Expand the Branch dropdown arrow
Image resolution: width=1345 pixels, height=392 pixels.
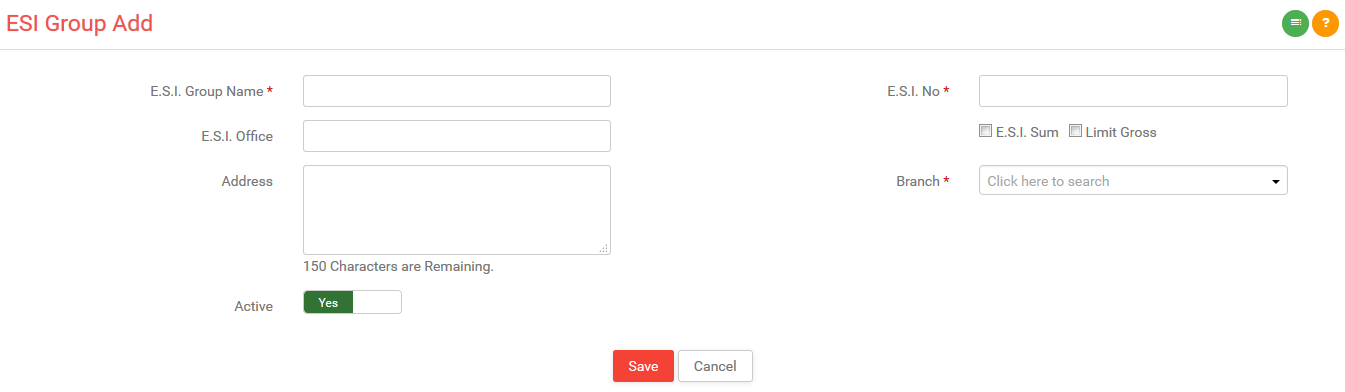[1275, 182]
